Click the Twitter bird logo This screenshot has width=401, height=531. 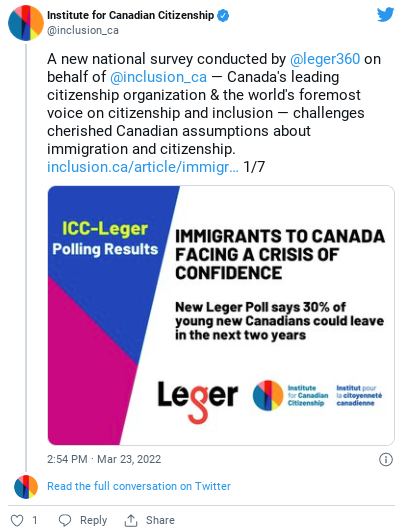tap(385, 15)
